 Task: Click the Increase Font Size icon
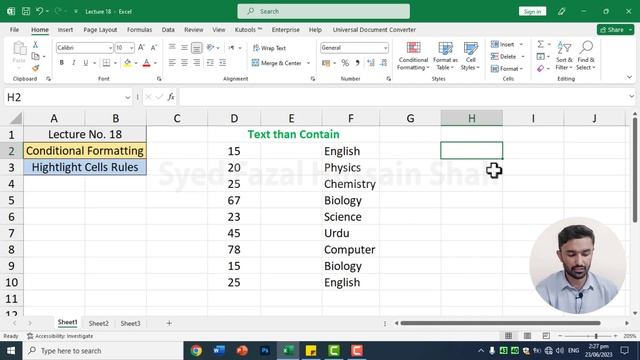click(x=141, y=48)
